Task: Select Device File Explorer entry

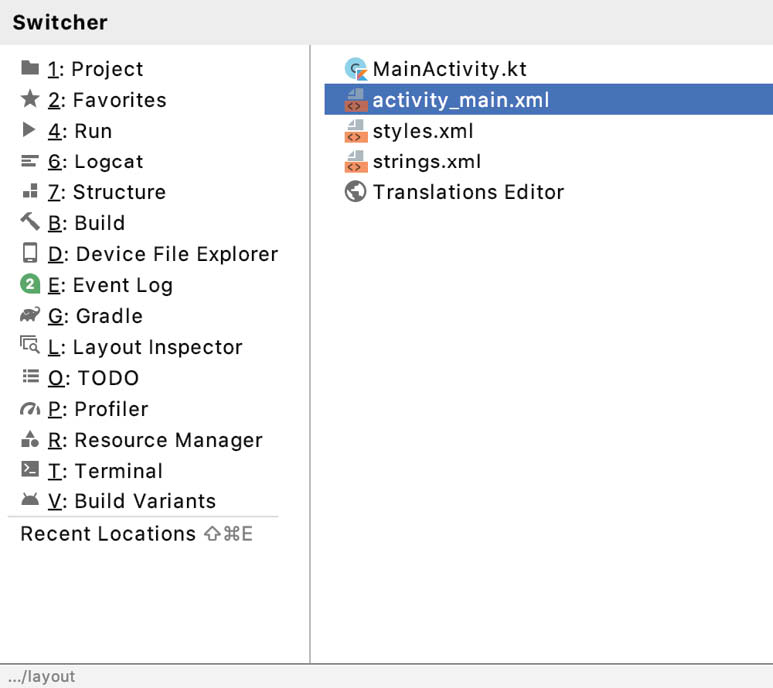Action: coord(149,254)
